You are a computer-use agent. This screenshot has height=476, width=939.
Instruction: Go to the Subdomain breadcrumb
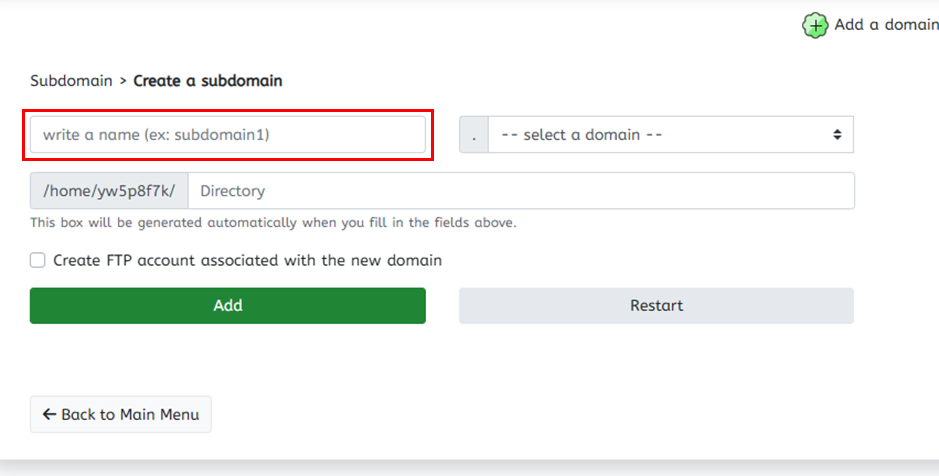tap(71, 81)
